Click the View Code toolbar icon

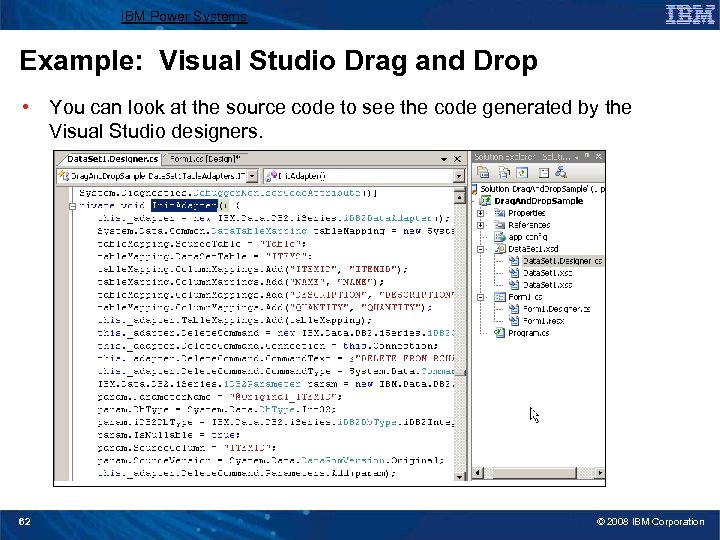(544, 173)
